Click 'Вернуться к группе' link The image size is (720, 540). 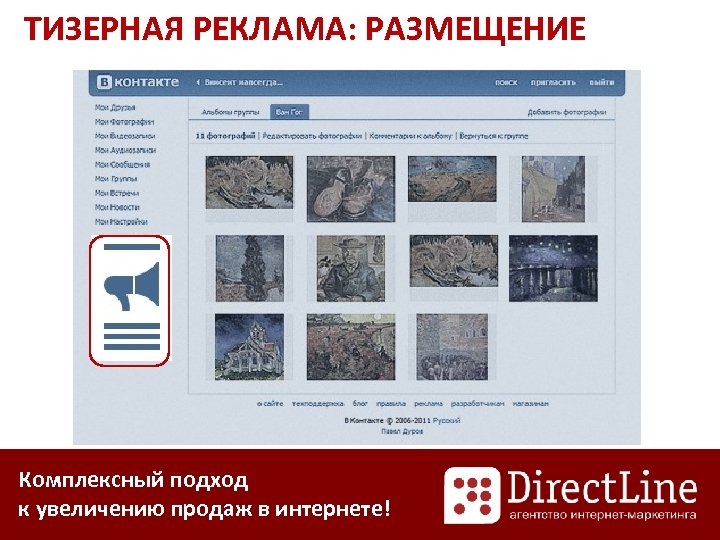494,136
